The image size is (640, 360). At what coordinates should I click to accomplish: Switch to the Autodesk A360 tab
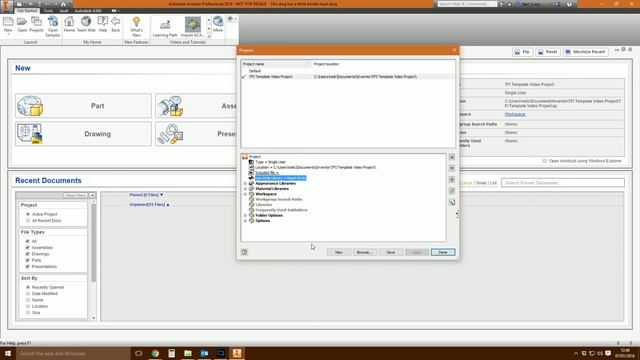coord(88,11)
